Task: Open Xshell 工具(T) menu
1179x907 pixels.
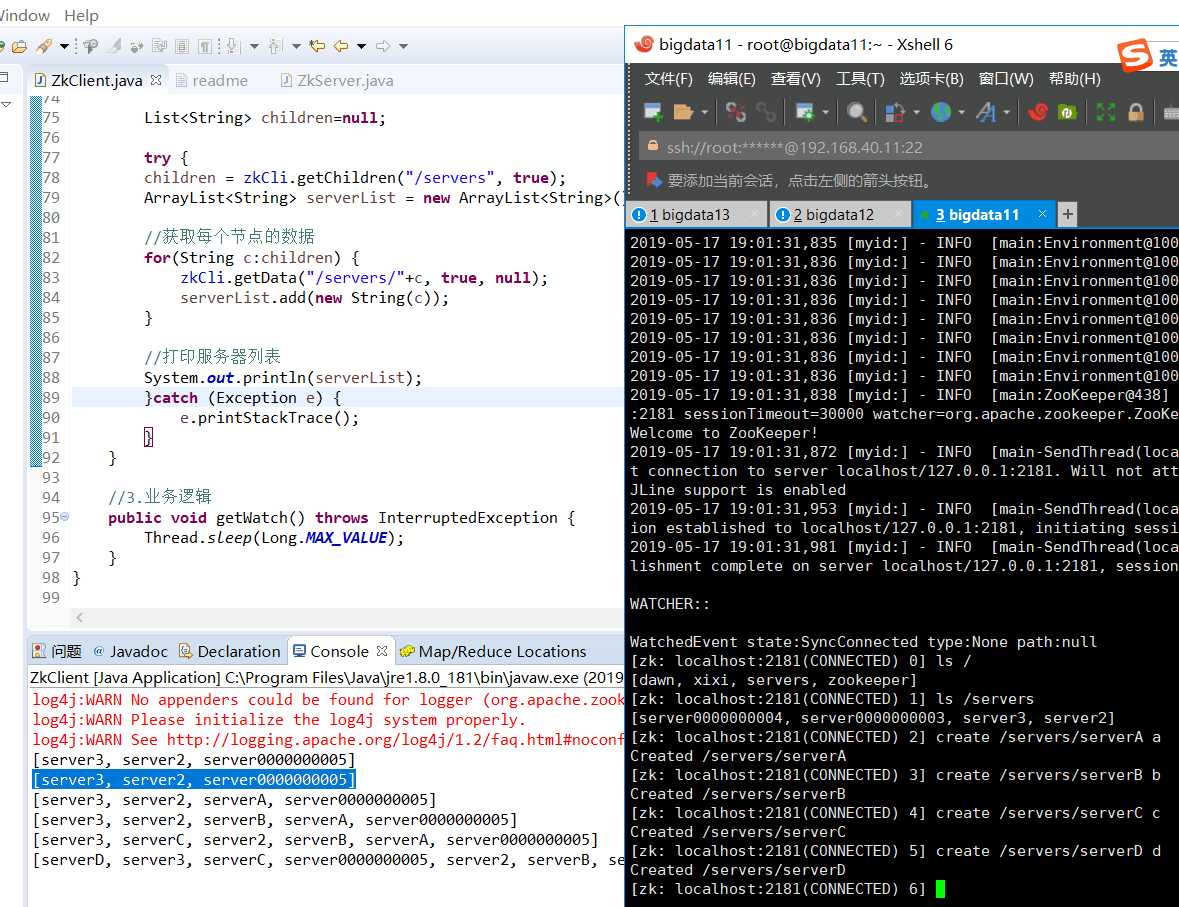Action: click(x=860, y=79)
